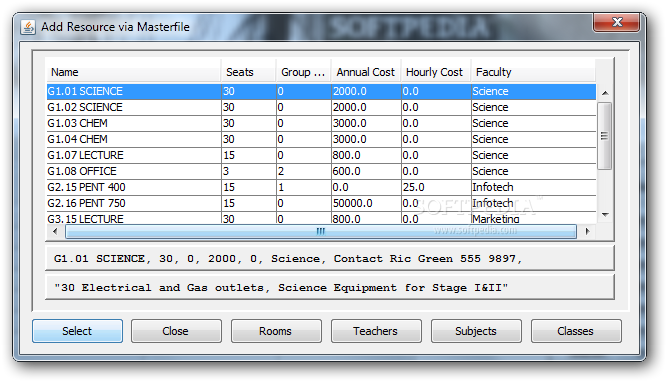Select the G2.15 PENT 400 row

tap(321, 187)
